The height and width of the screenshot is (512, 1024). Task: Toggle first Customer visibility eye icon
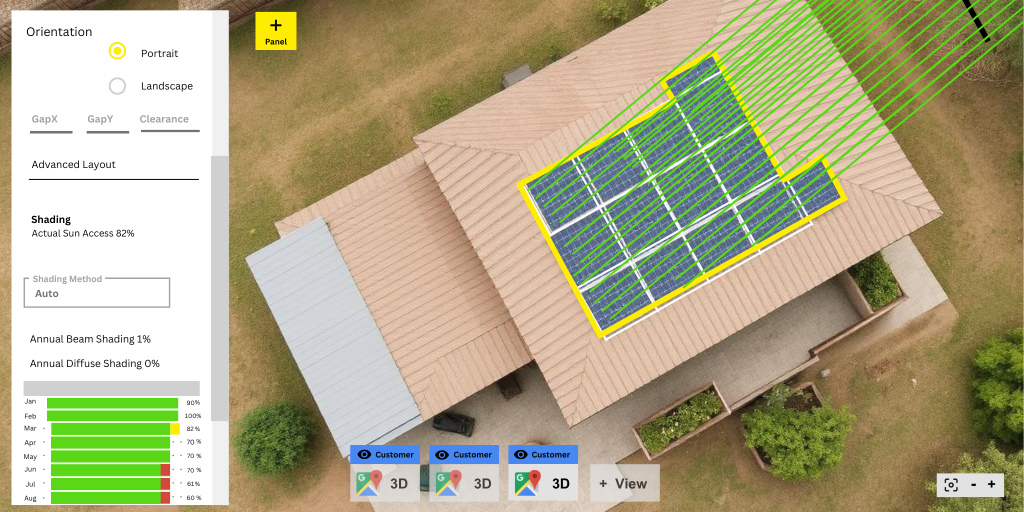point(364,455)
